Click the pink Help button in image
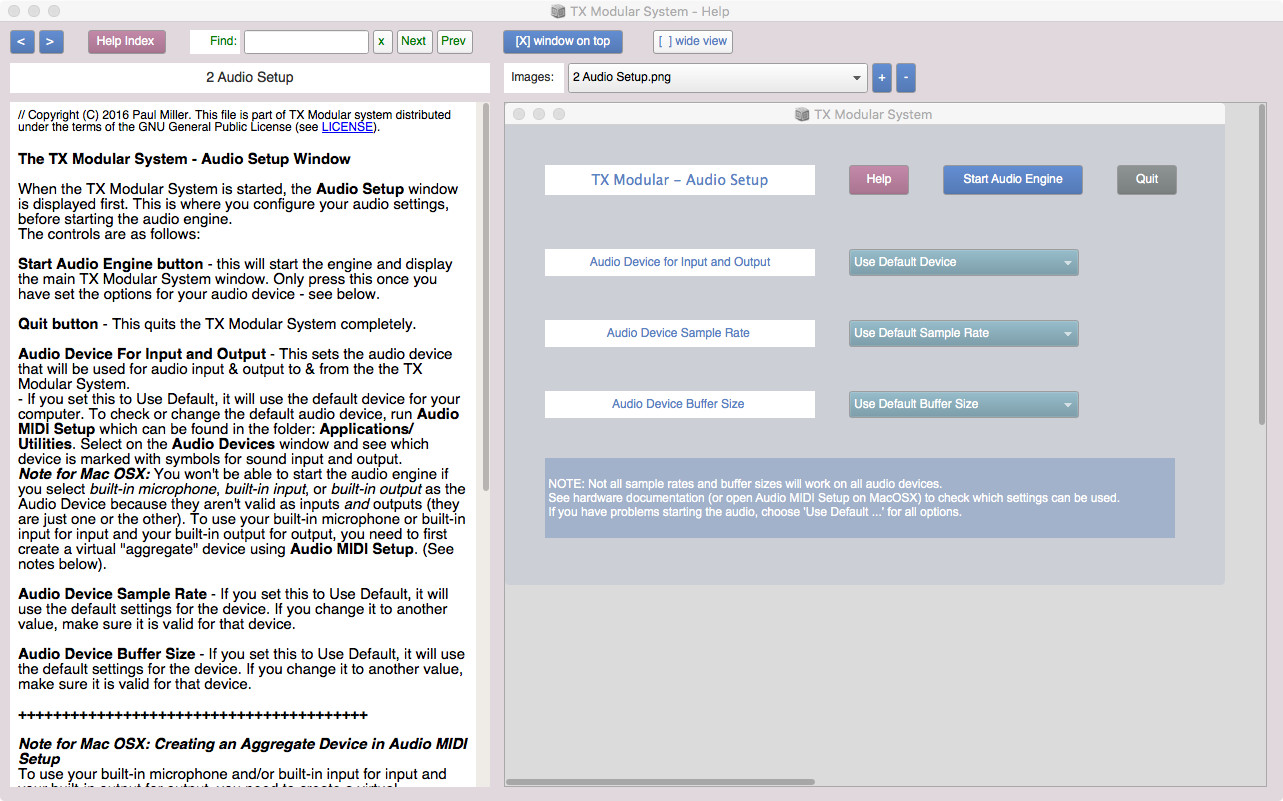The image size is (1283, 801). (x=878, y=180)
